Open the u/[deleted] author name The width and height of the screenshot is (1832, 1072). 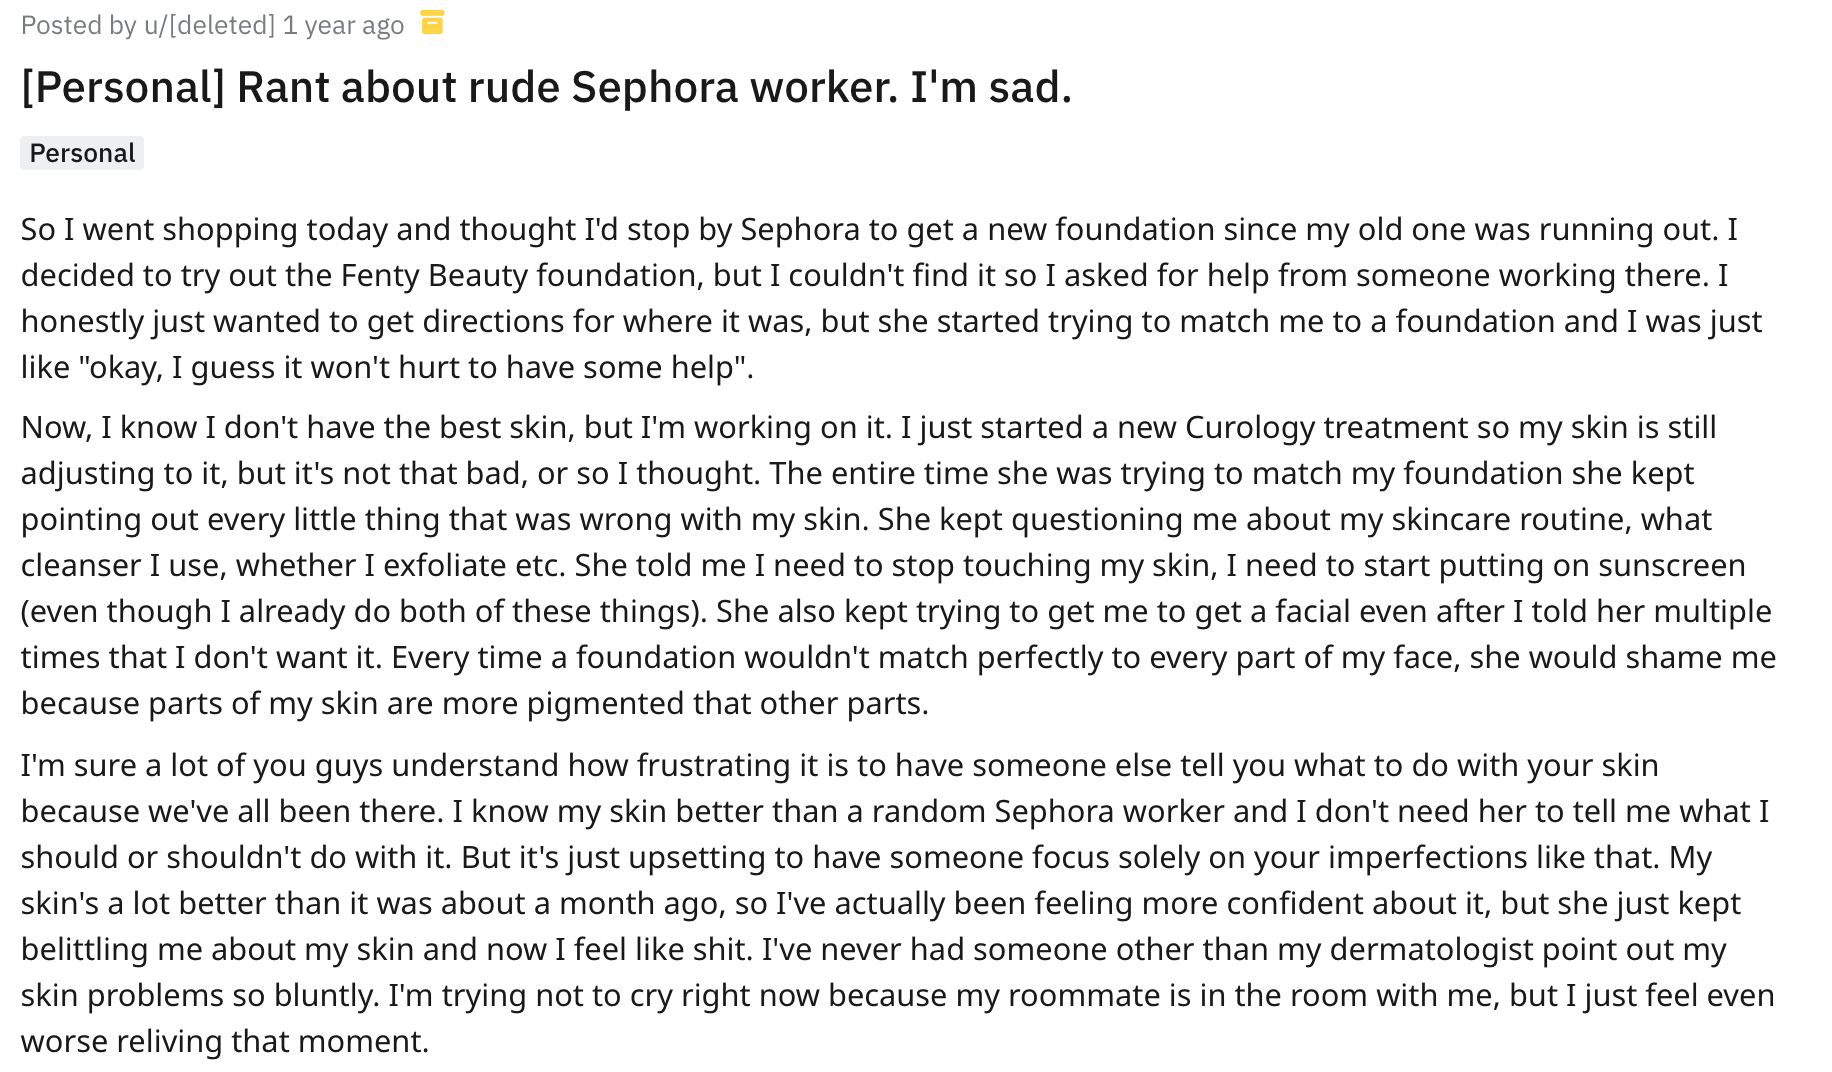(x=210, y=25)
